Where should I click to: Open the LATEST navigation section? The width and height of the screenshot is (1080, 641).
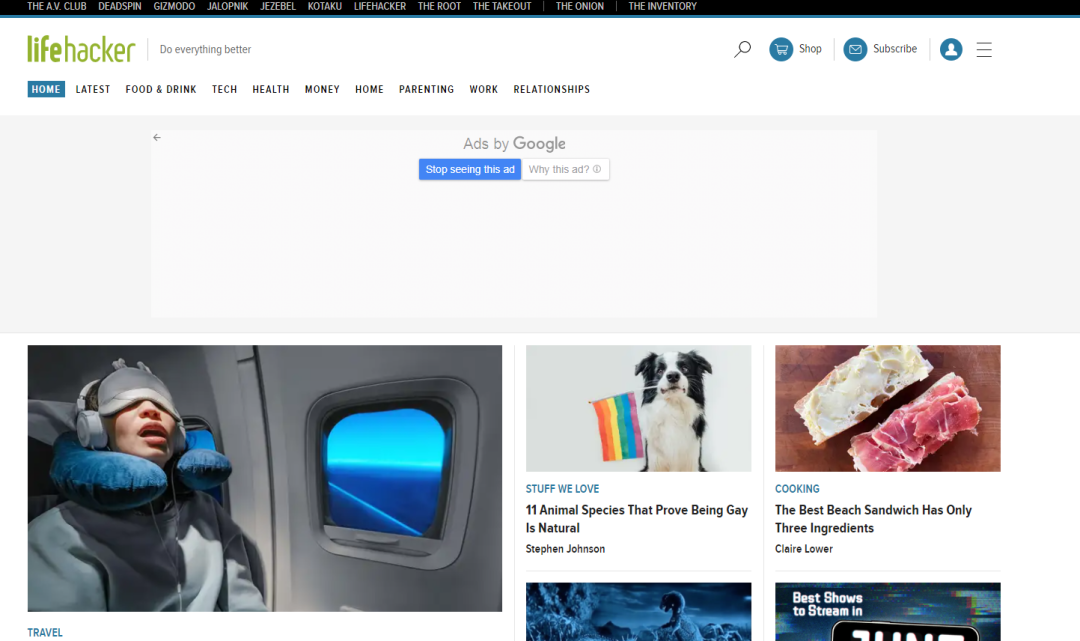93,89
